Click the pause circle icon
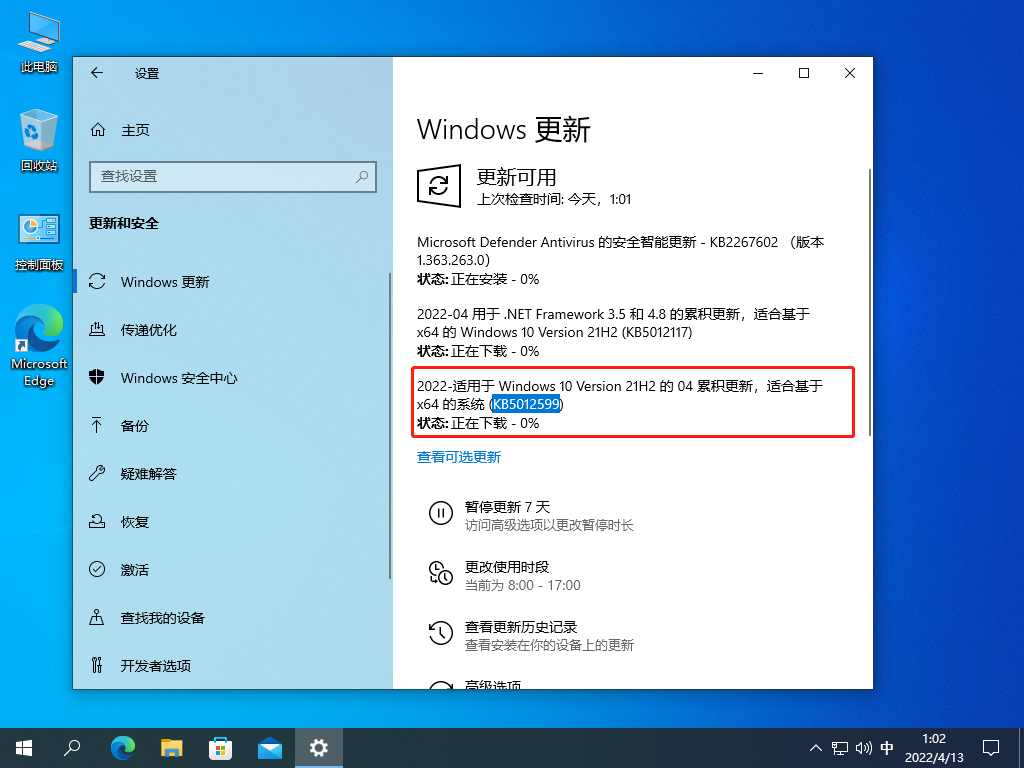1024x768 pixels. 441,513
